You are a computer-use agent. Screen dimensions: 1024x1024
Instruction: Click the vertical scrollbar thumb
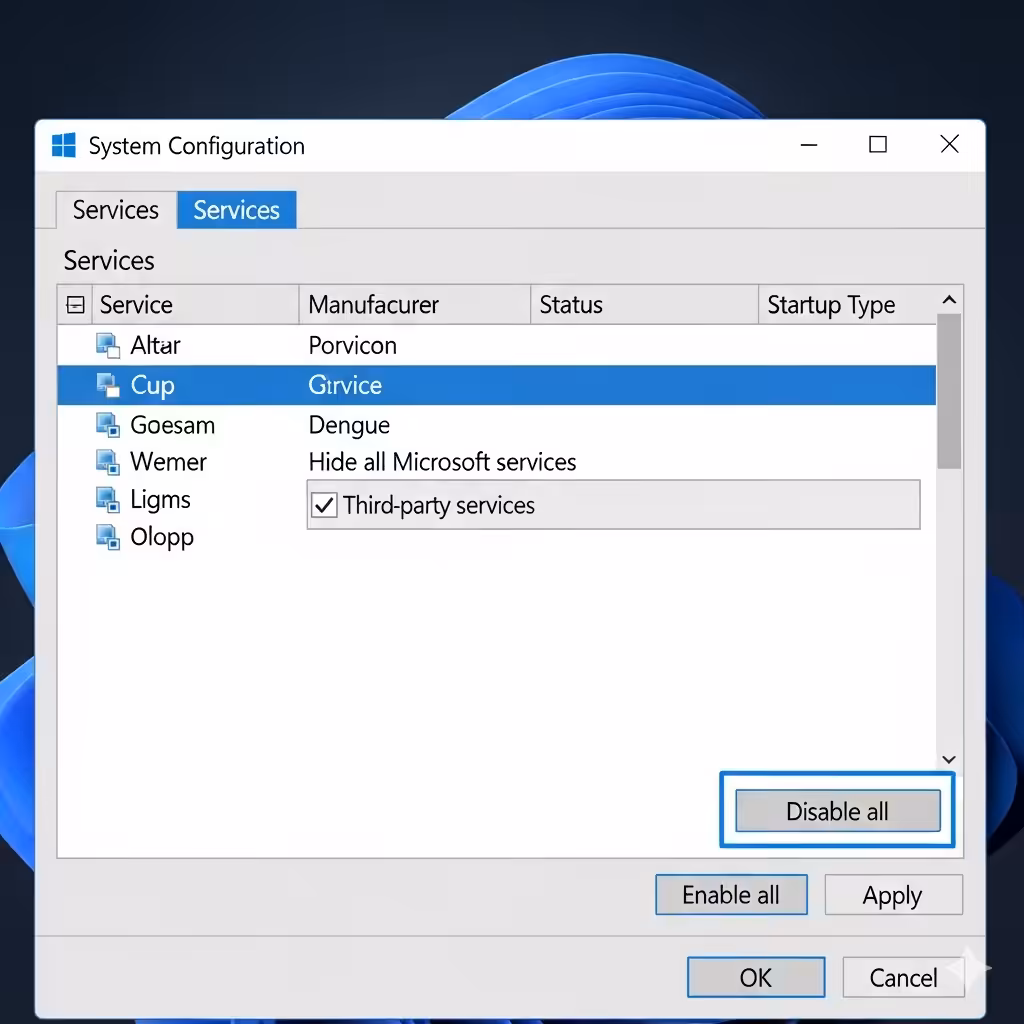pyautogui.click(x=949, y=391)
